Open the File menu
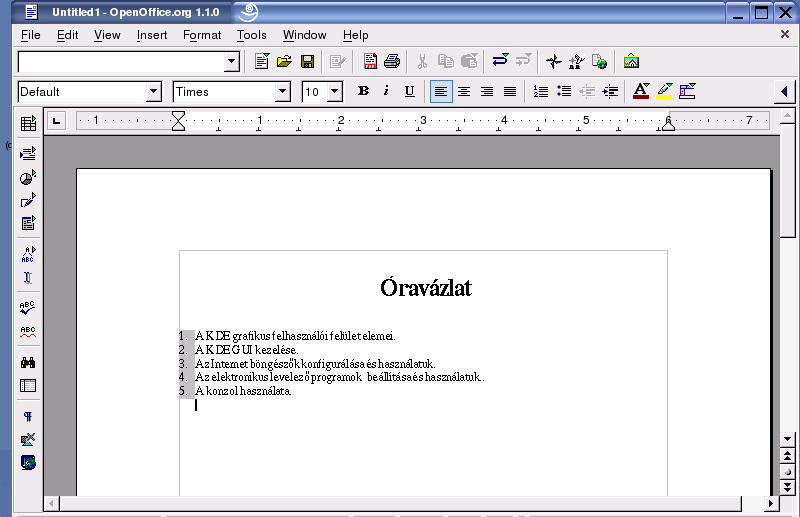 coord(31,35)
